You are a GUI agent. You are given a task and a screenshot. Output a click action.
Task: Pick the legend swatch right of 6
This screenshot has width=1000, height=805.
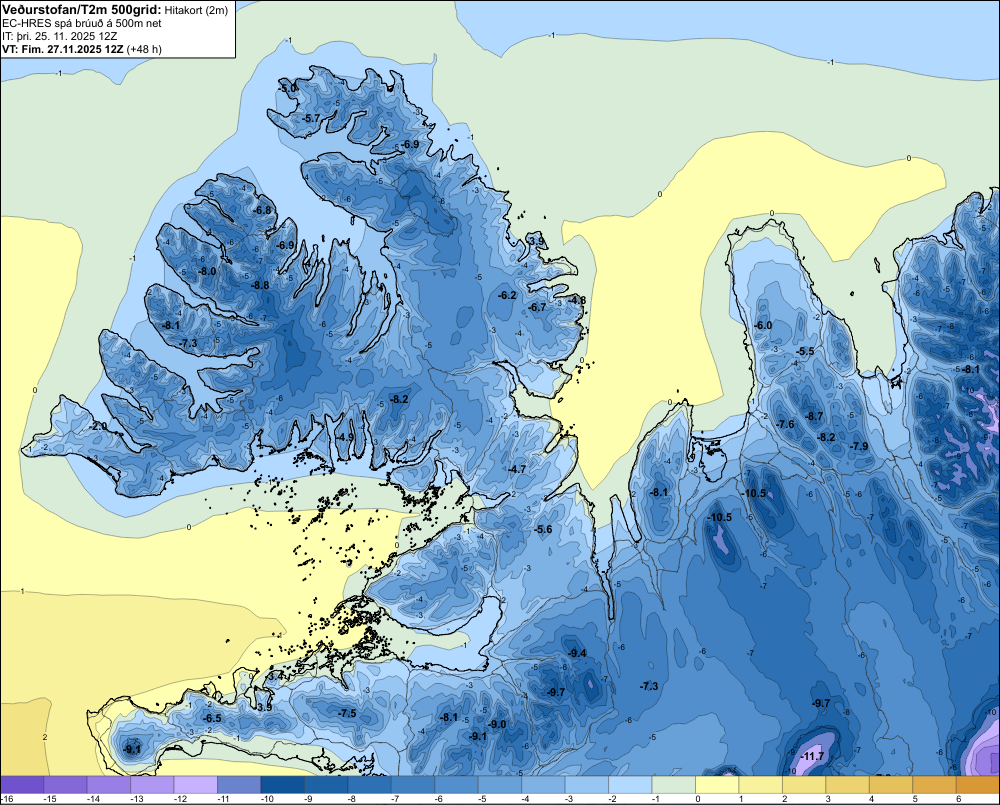(978, 784)
